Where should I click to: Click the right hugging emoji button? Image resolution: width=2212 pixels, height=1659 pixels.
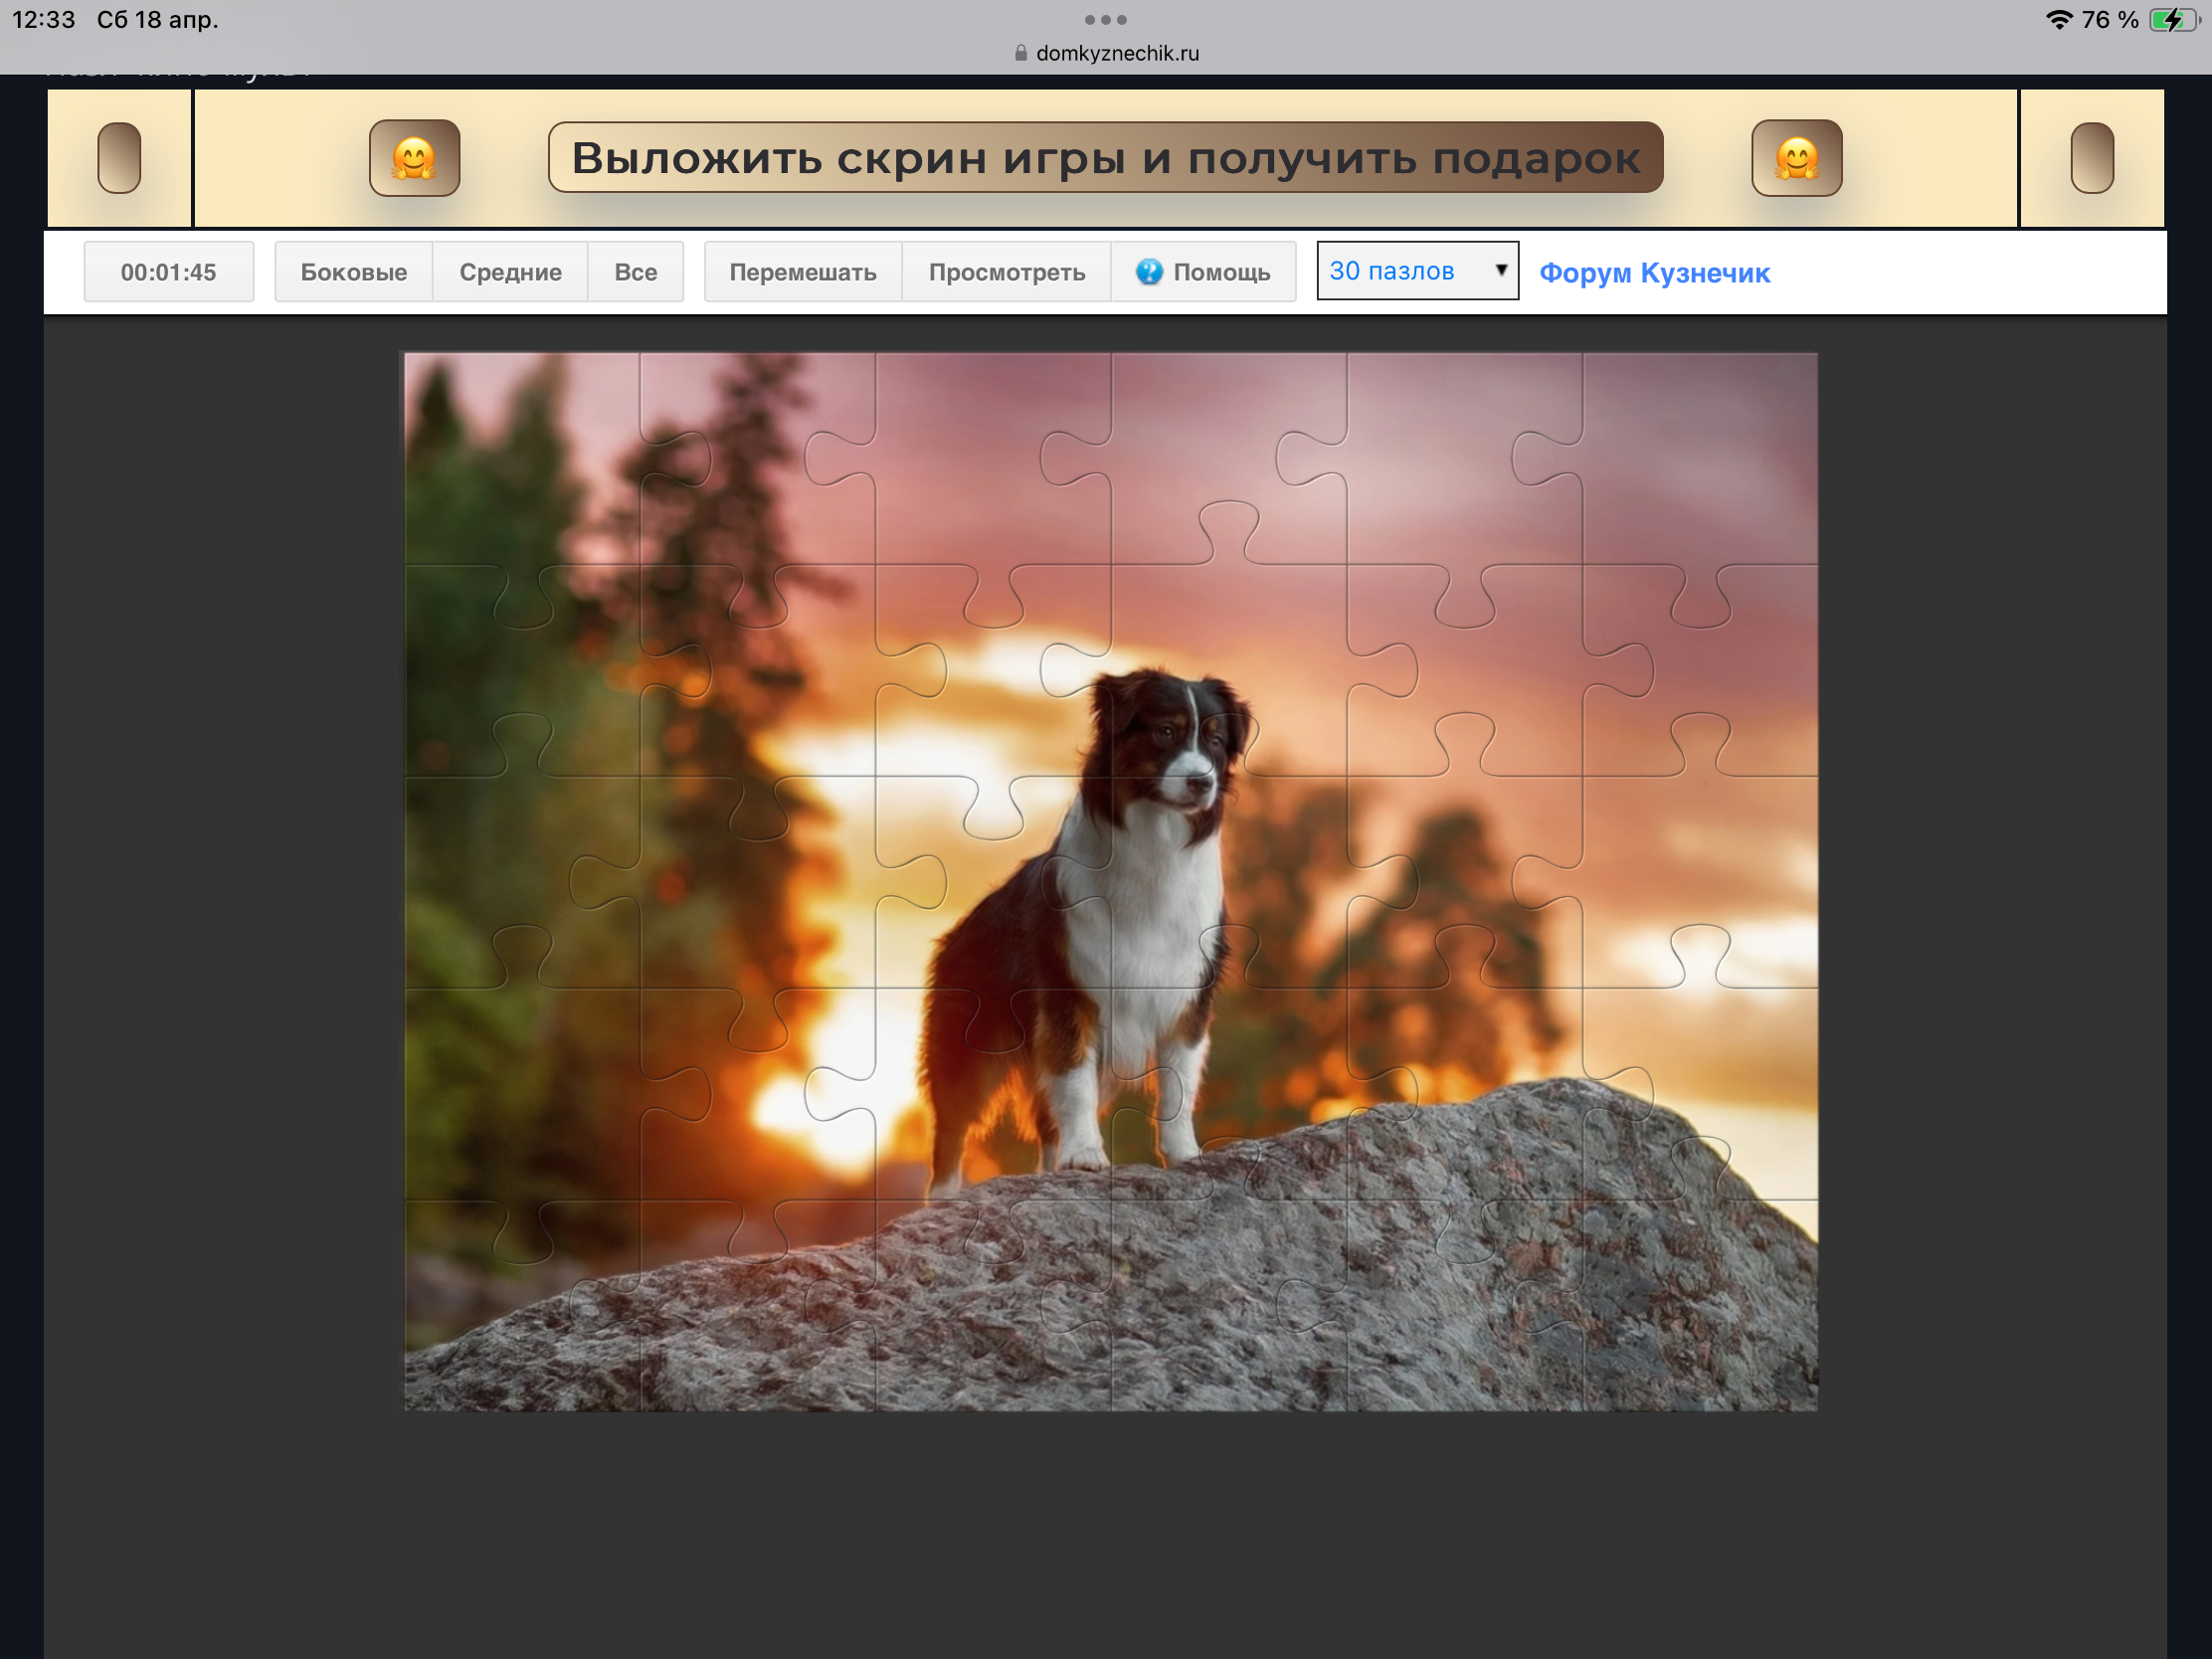[1796, 158]
